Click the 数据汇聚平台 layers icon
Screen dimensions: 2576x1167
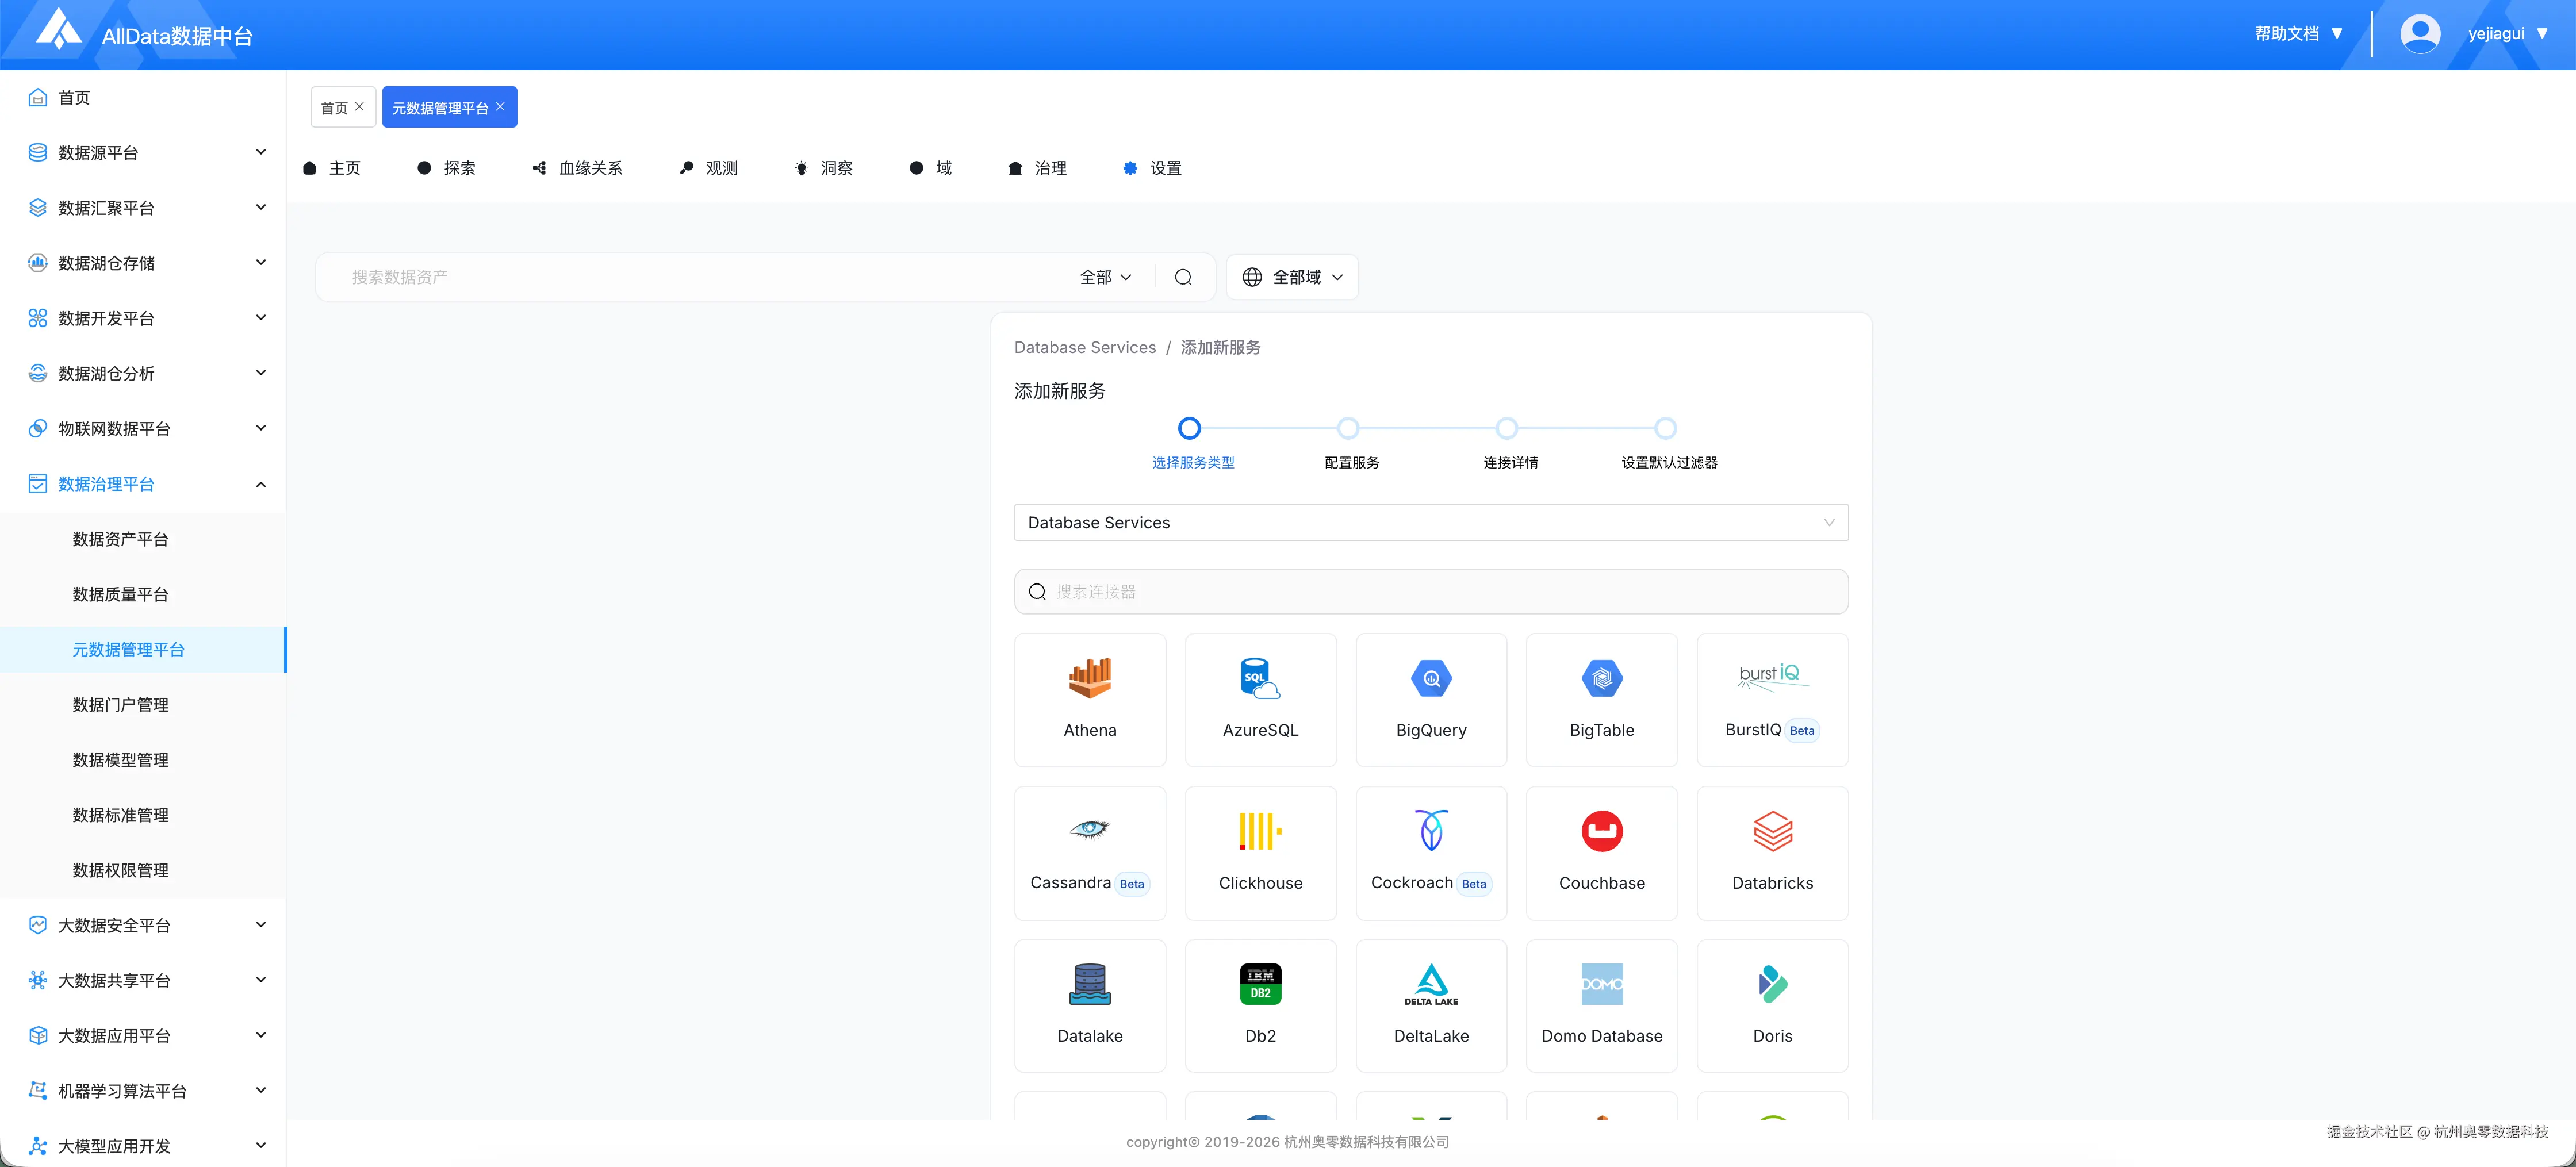point(38,207)
